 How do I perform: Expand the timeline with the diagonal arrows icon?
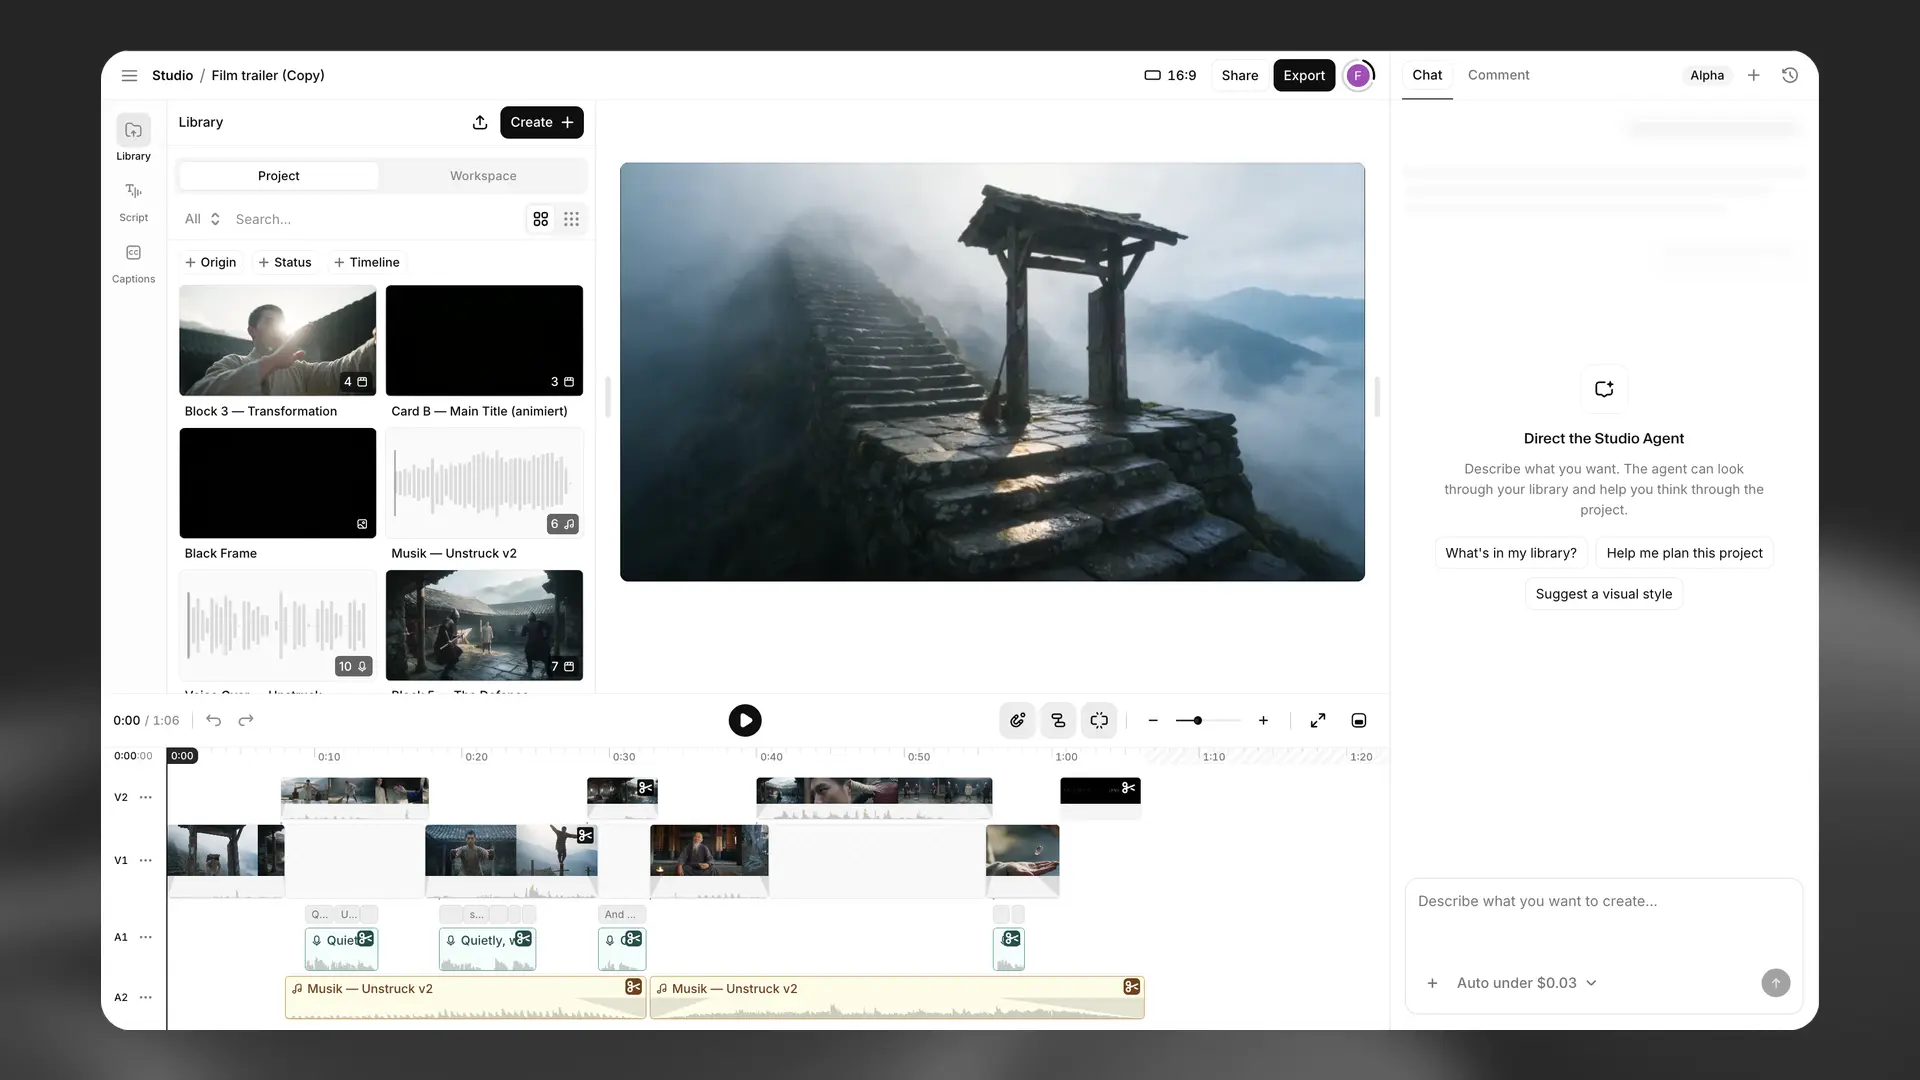tap(1318, 720)
